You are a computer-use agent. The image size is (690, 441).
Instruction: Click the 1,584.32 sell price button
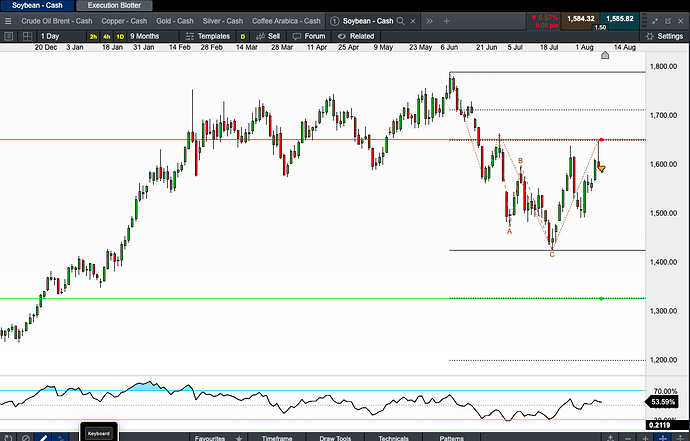pos(580,18)
